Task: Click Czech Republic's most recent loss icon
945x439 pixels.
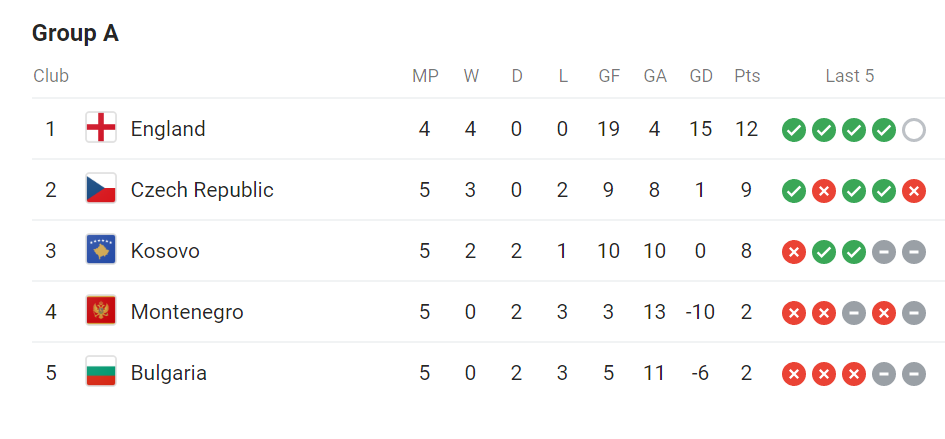Action: 914,191
